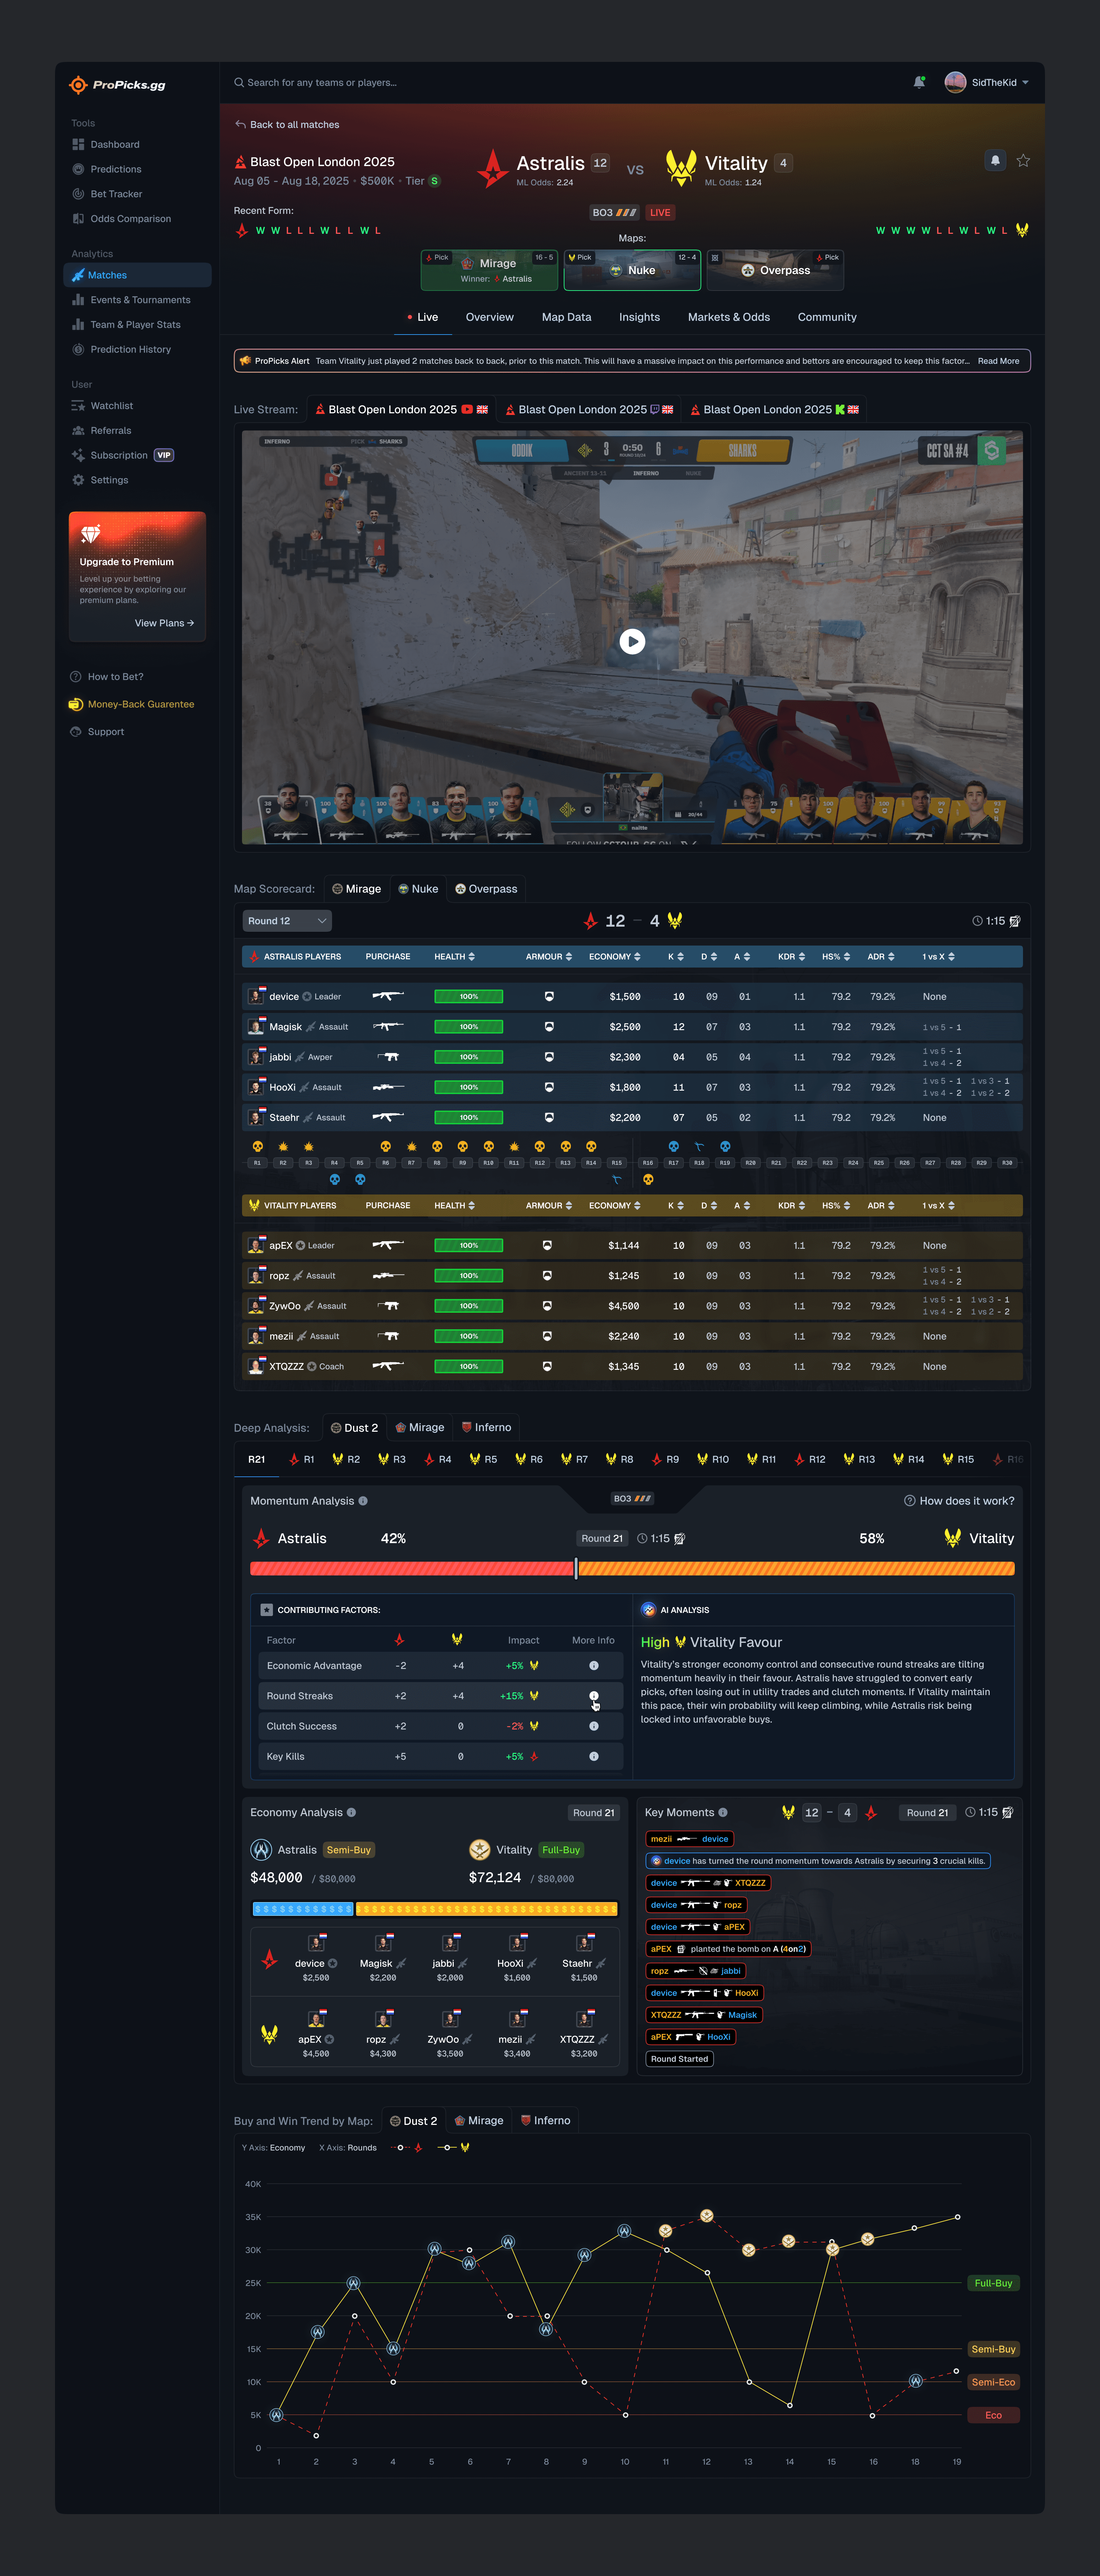Switch to the Community tab
1100x2576 pixels.
[827, 317]
